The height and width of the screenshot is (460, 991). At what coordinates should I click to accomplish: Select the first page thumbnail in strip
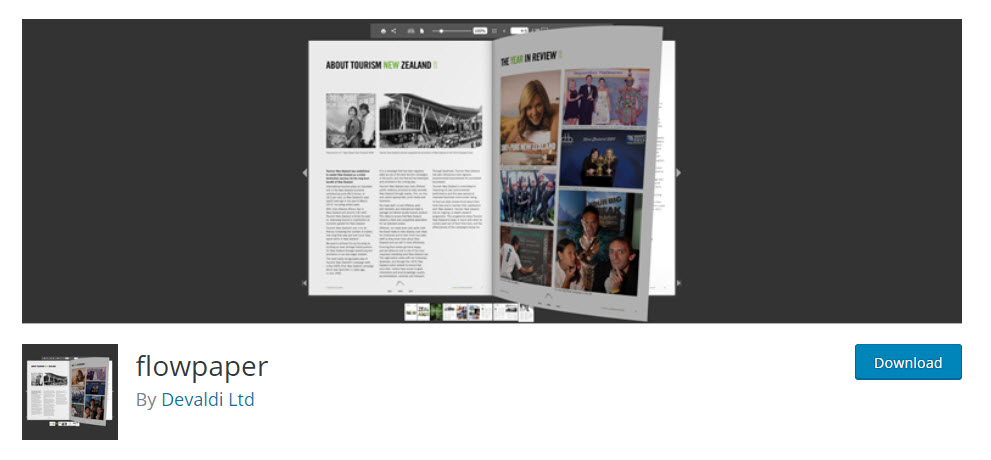pos(411,312)
